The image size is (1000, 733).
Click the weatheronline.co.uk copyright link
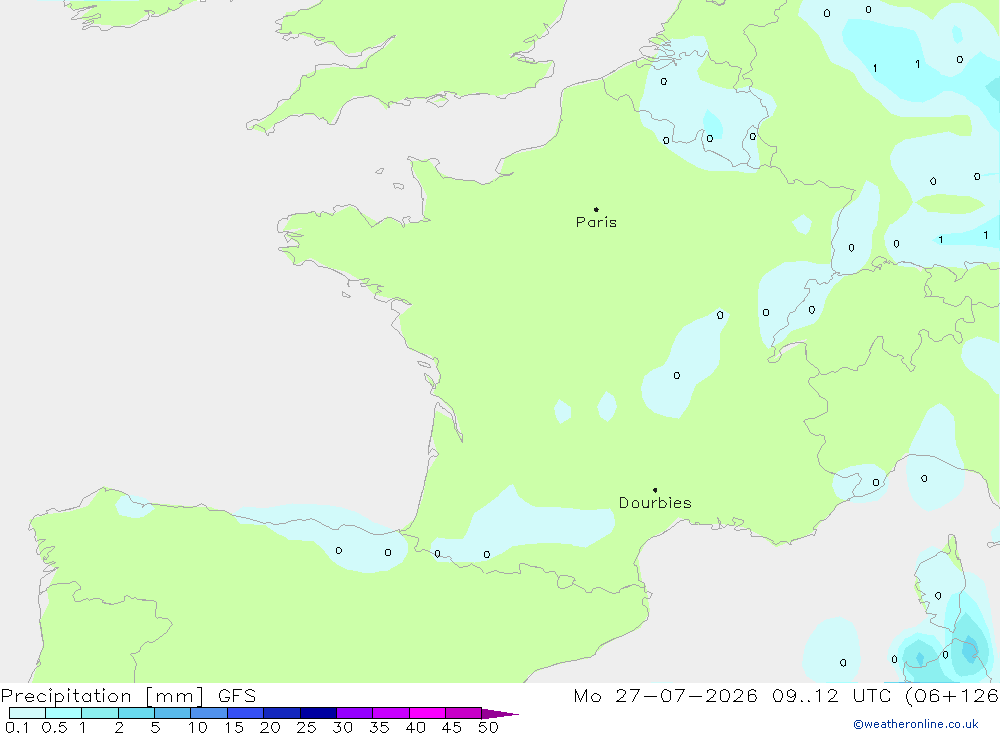point(916,724)
